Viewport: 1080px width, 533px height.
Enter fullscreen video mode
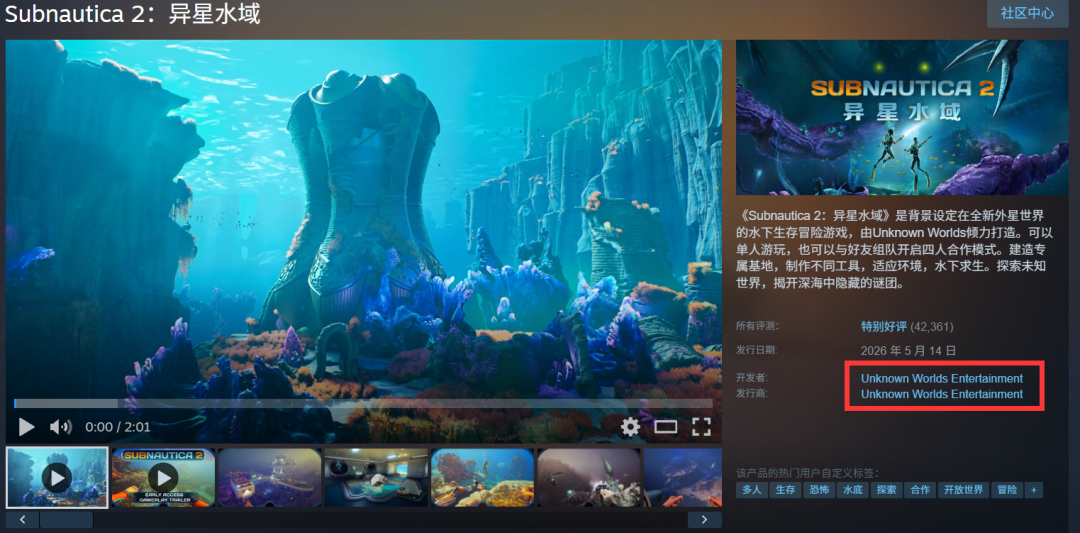coord(701,427)
